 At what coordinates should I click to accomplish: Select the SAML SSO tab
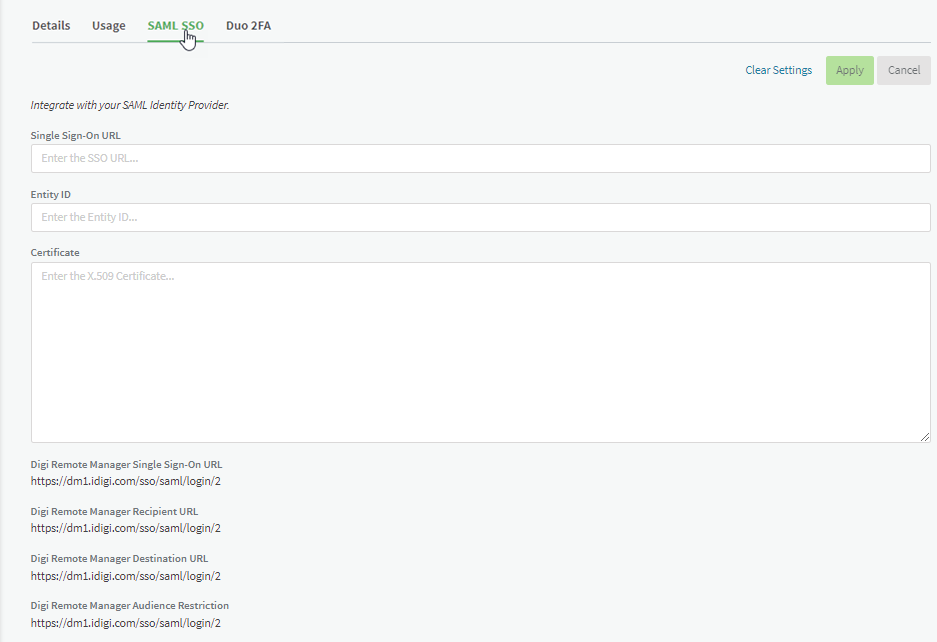tap(176, 26)
